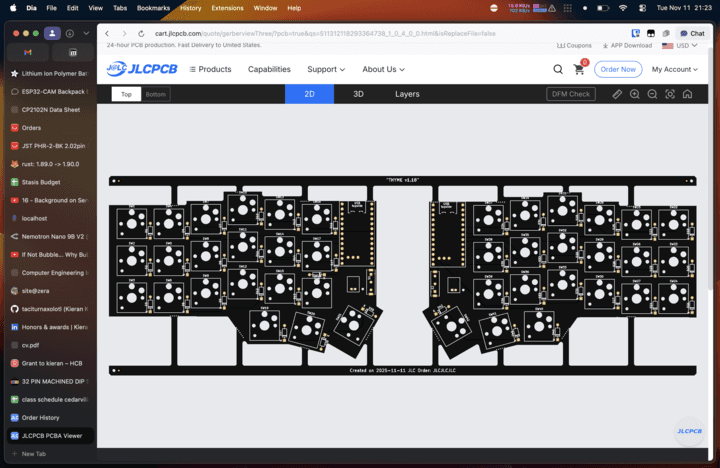This screenshot has width=720, height=468.
Task: Click the site search magnifier icon
Action: [x=558, y=69]
